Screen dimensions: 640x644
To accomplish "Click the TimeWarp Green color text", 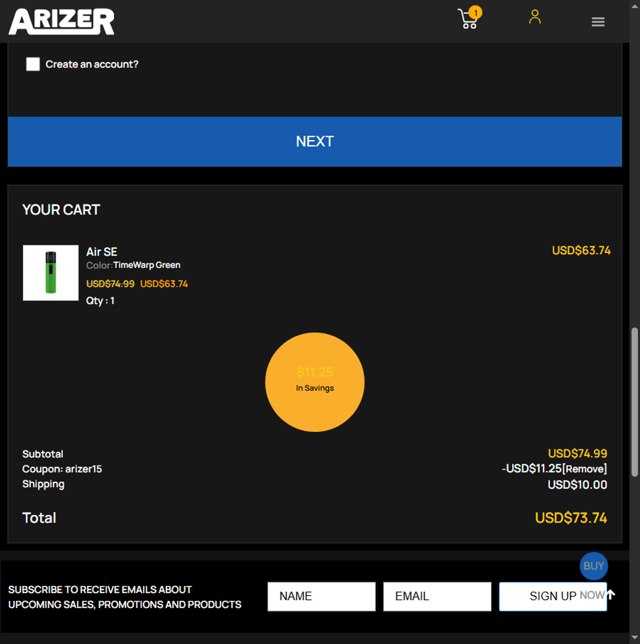I will 147,265.
